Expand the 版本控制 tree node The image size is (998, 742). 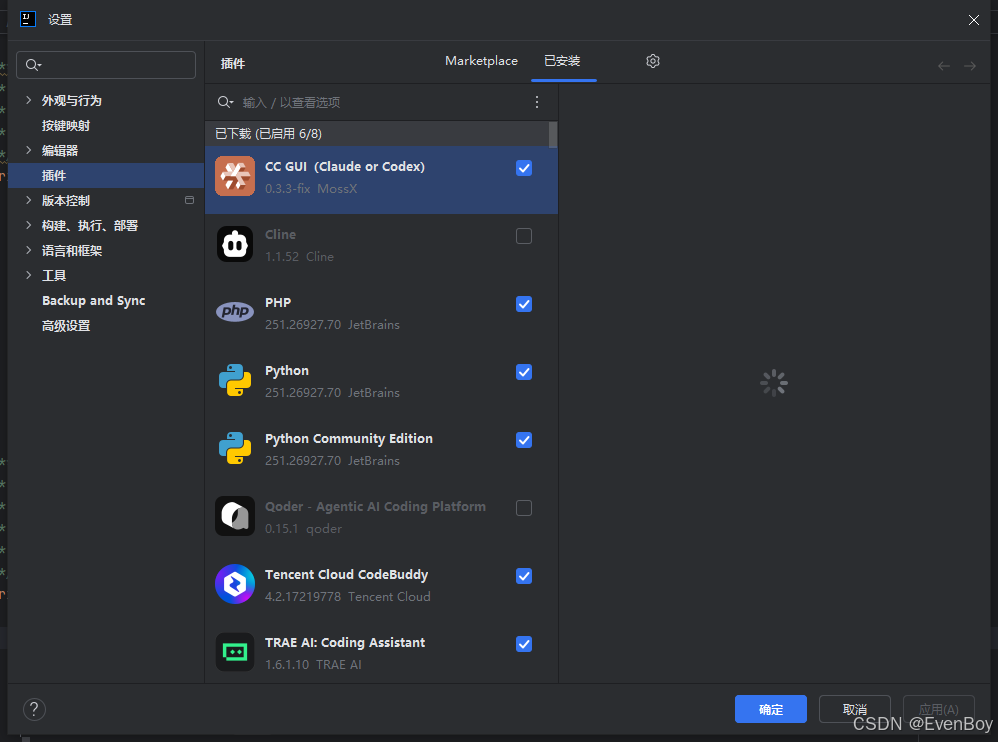coord(29,200)
